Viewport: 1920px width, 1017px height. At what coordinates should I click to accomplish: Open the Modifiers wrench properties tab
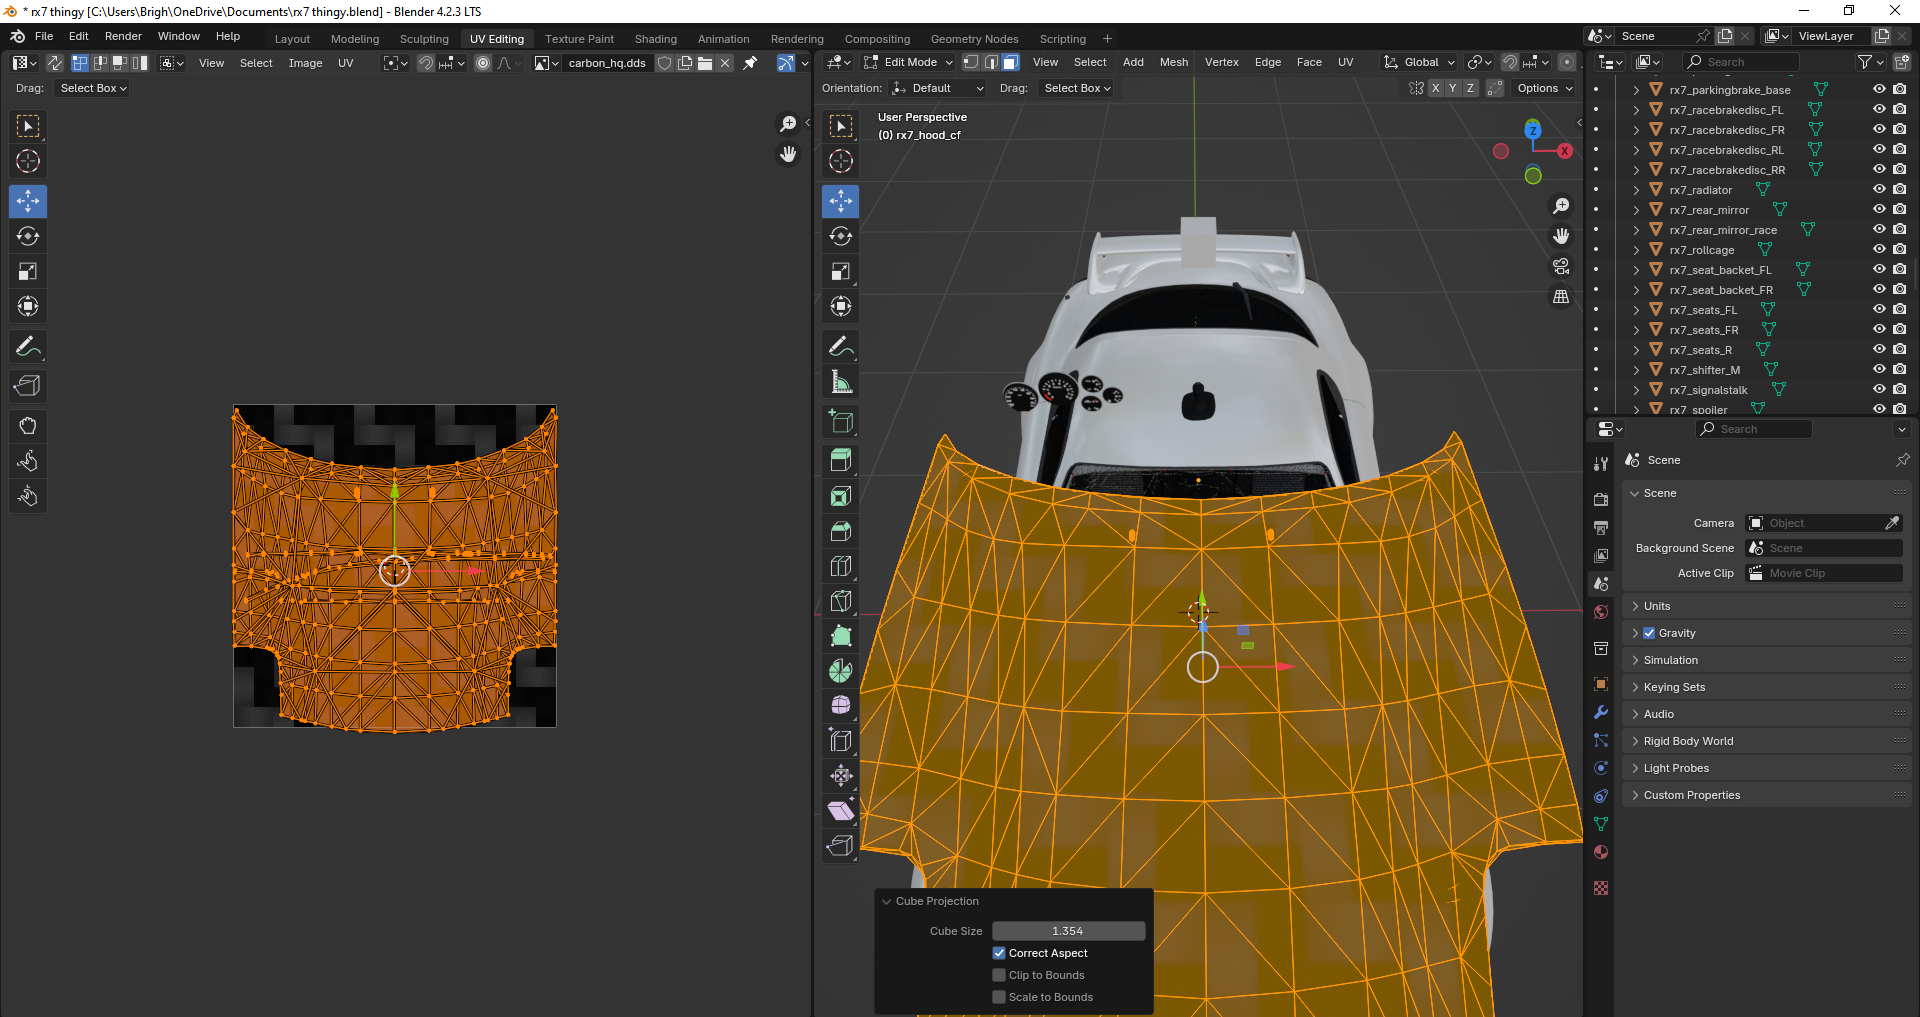[1601, 712]
